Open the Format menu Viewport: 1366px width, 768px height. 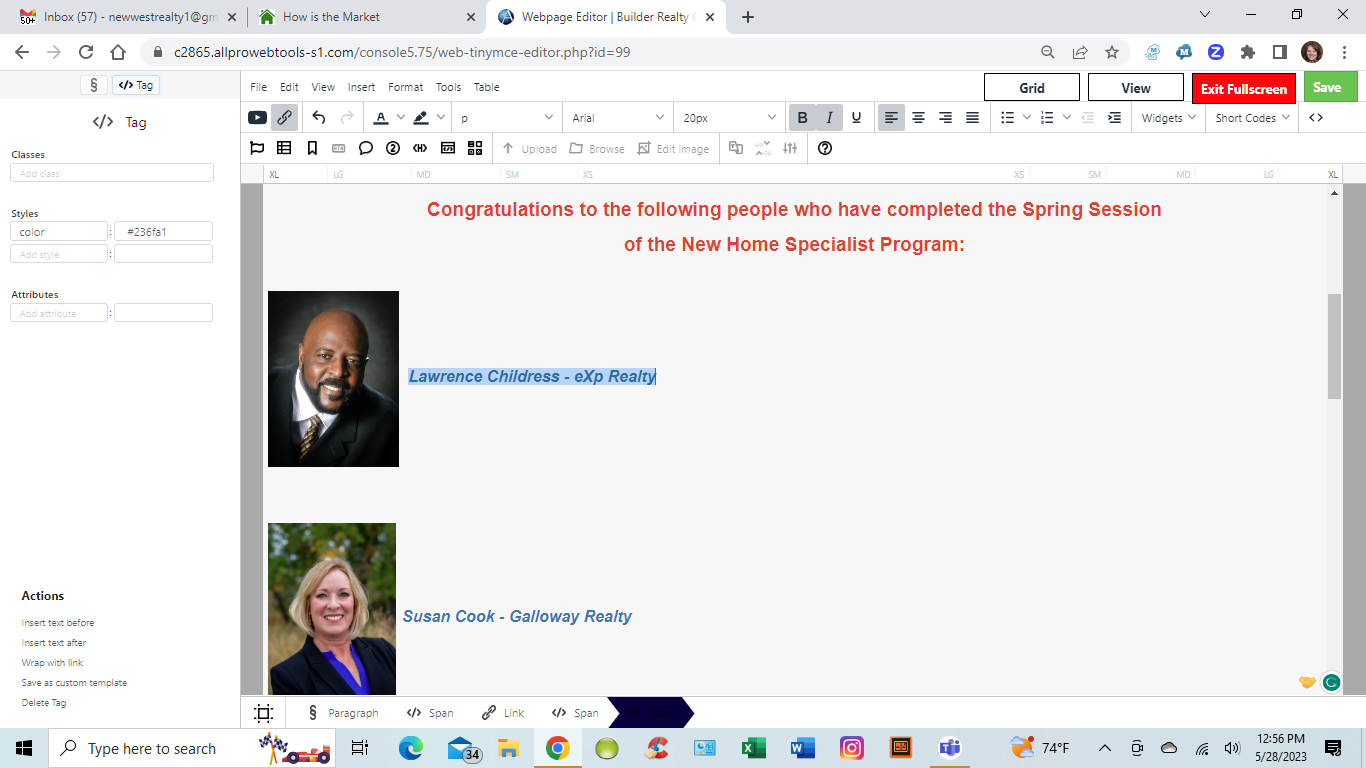tap(405, 87)
